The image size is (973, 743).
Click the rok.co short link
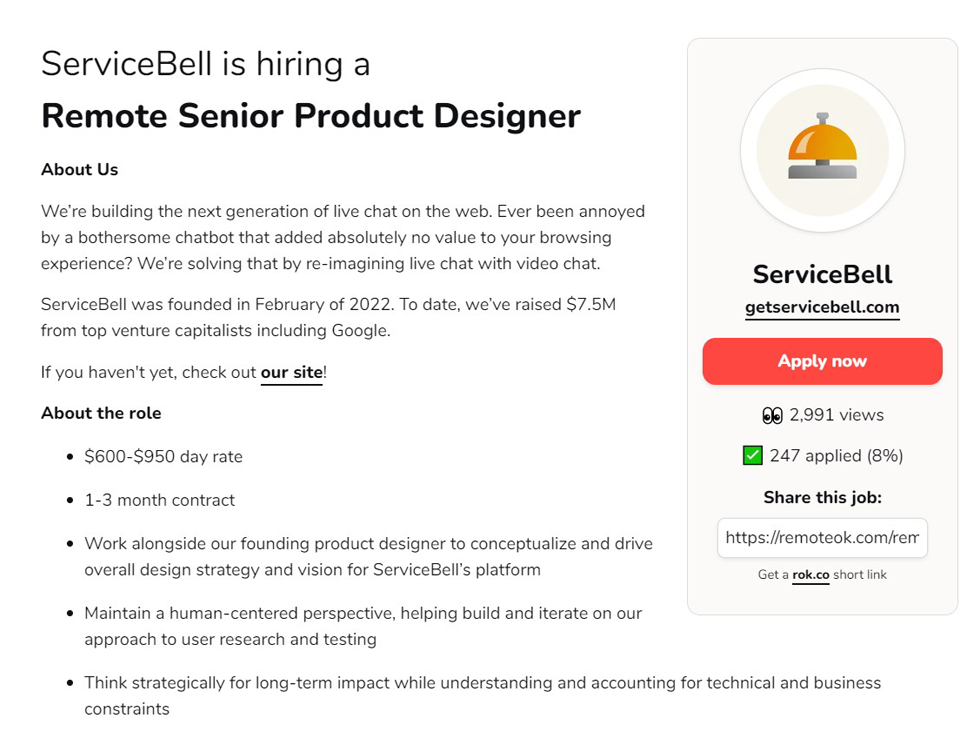(810, 575)
